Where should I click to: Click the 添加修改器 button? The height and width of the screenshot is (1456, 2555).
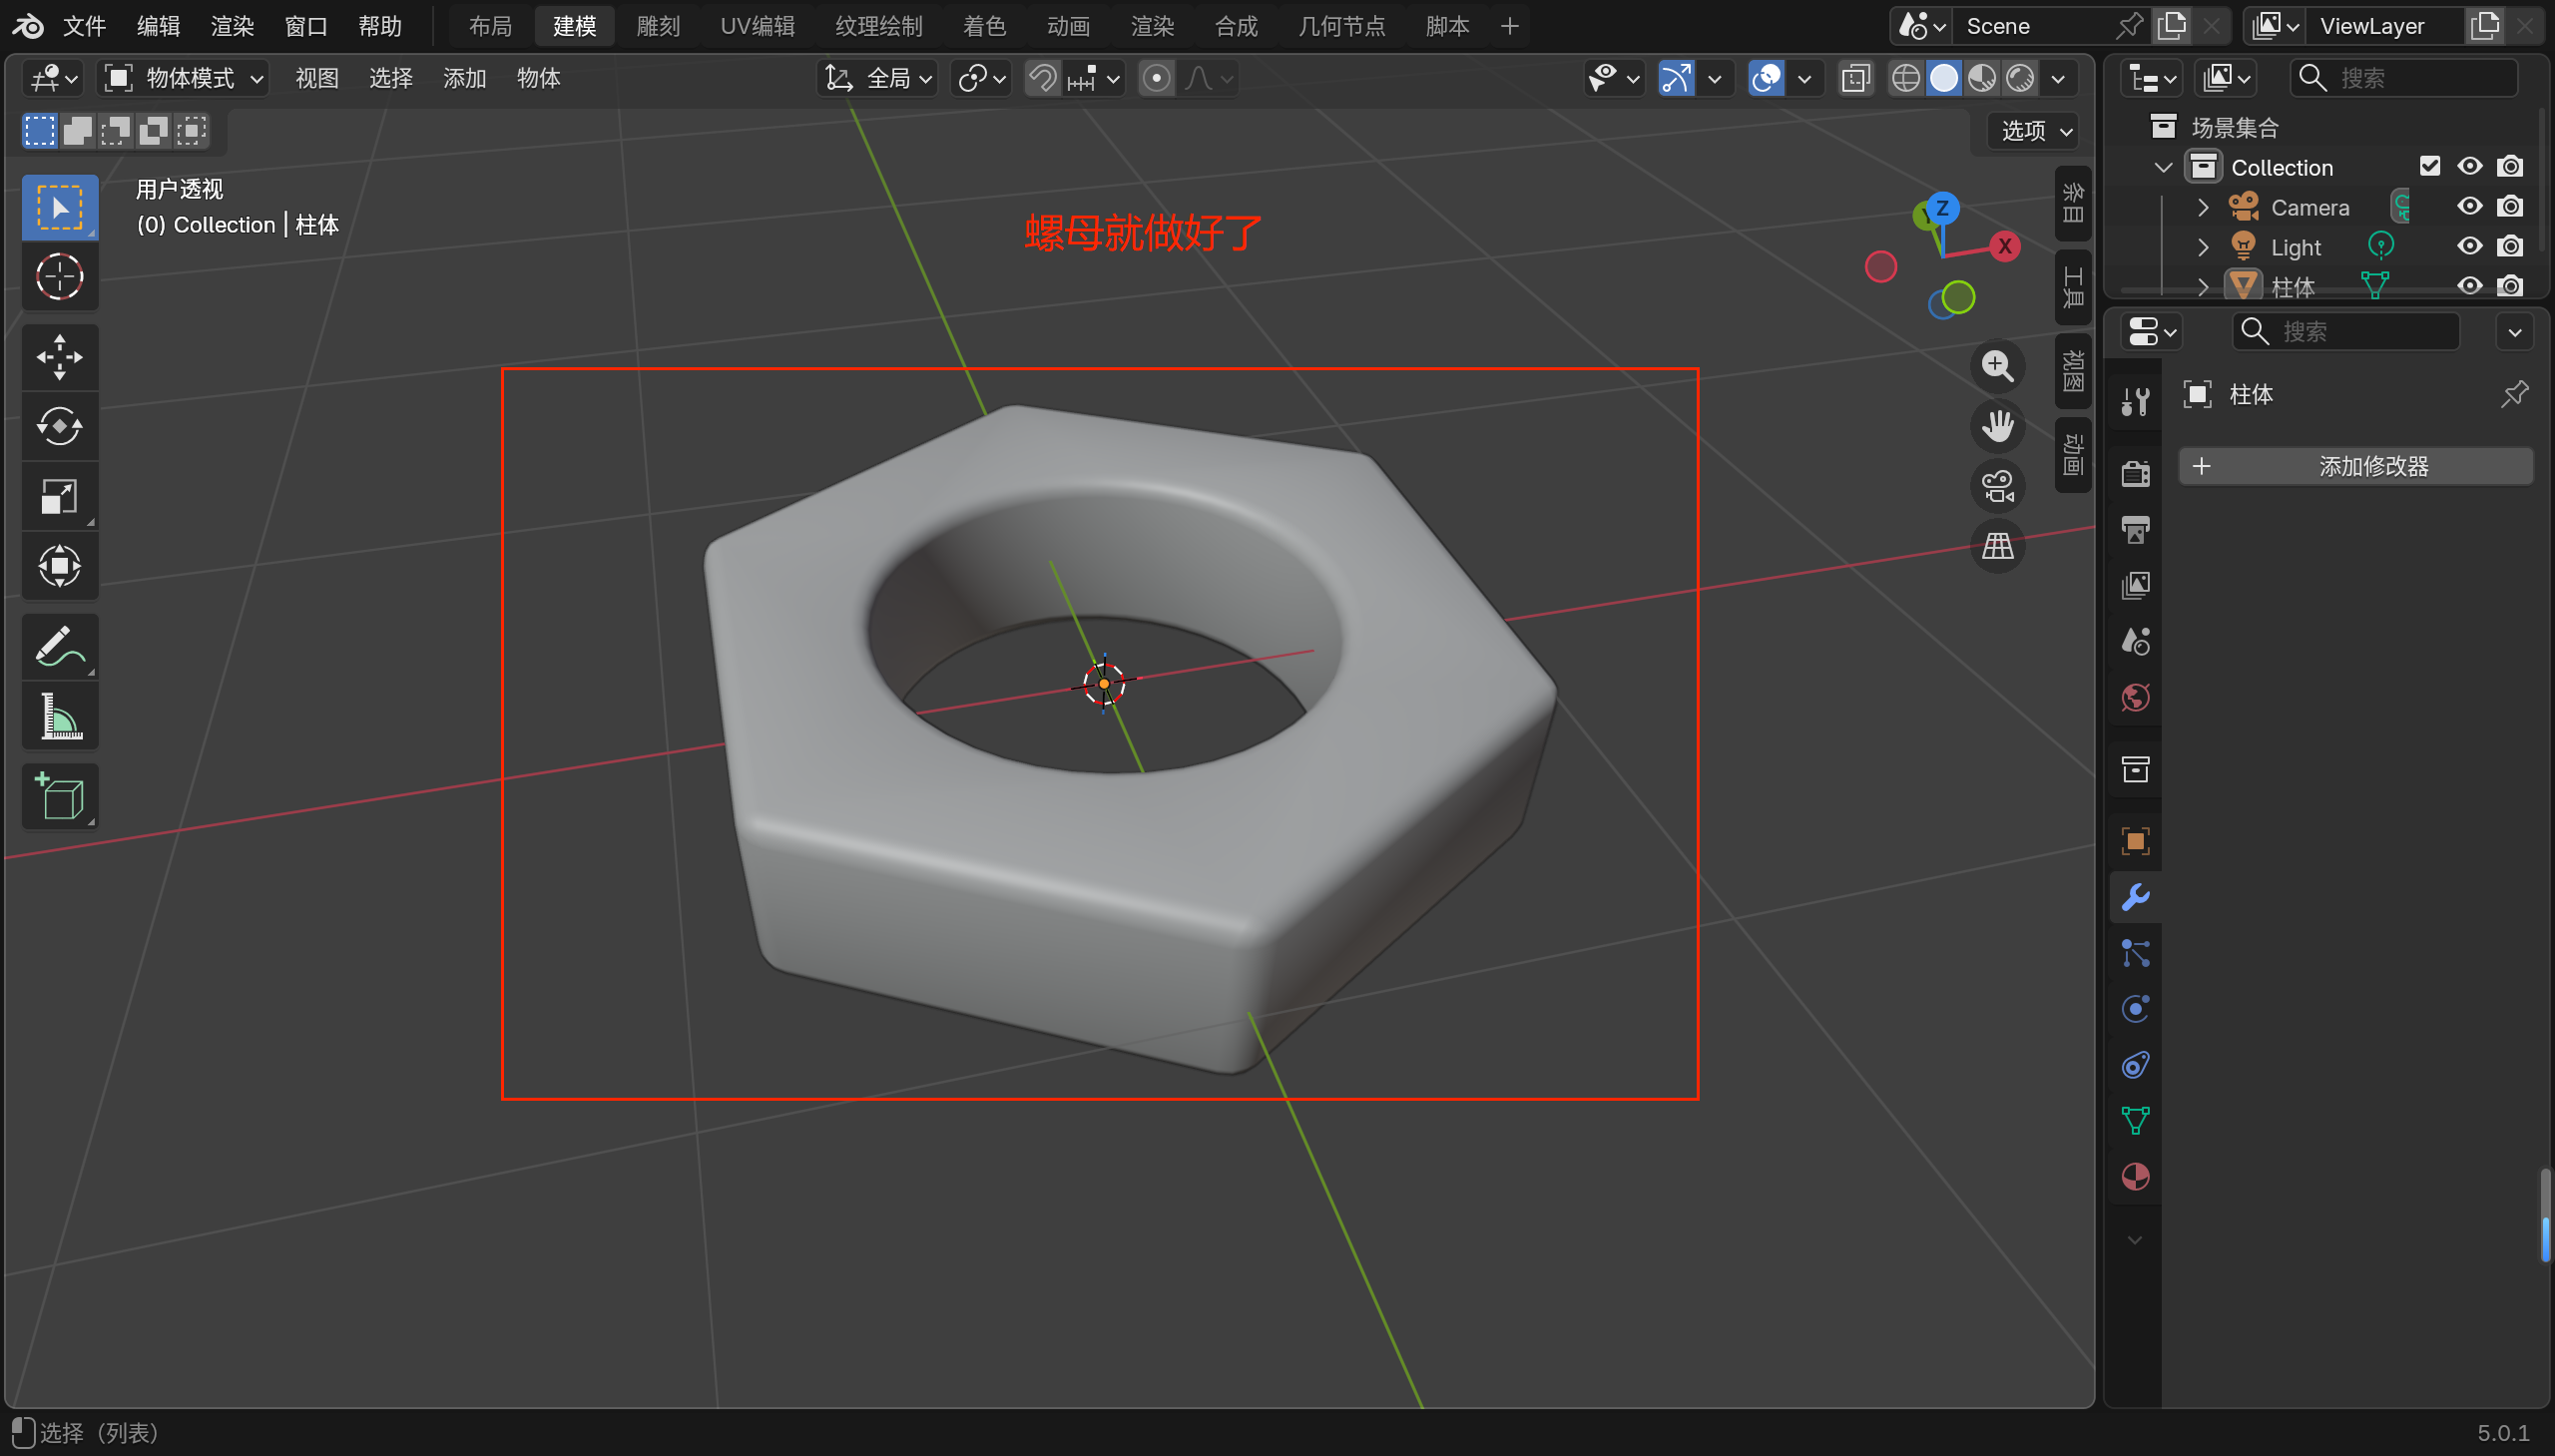click(2355, 466)
